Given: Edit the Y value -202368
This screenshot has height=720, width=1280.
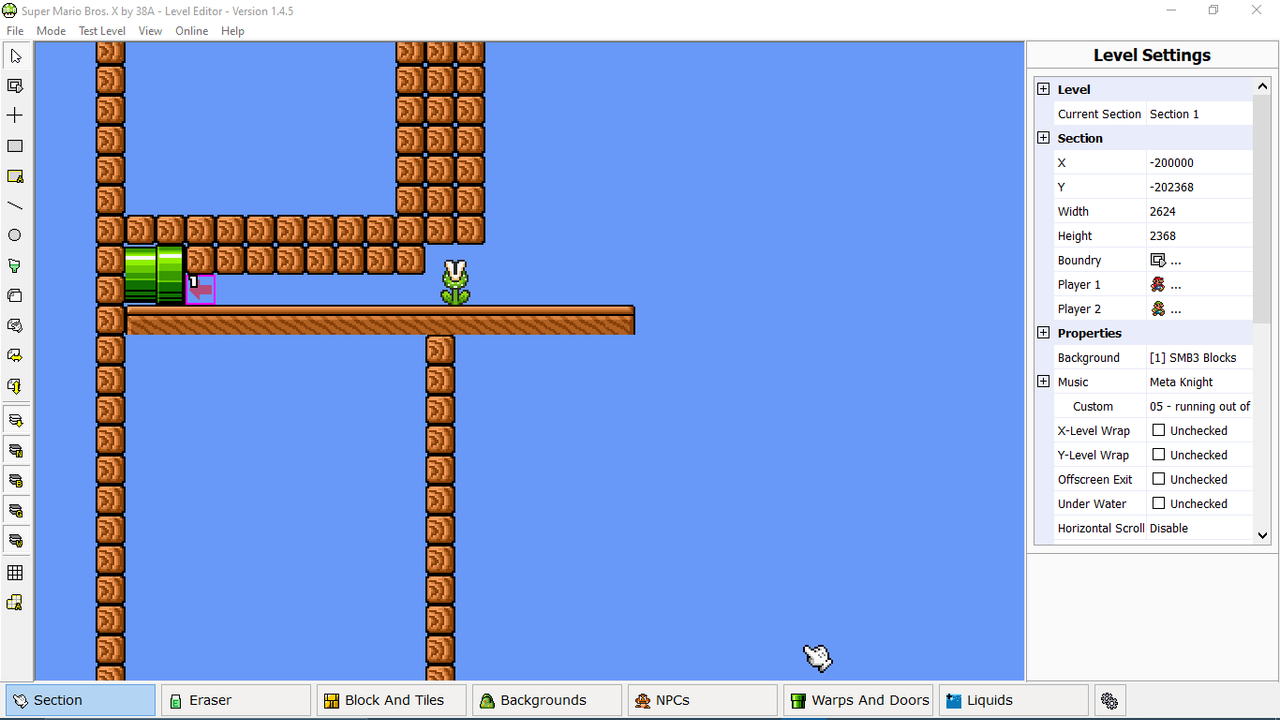Looking at the screenshot, I should point(1199,187).
